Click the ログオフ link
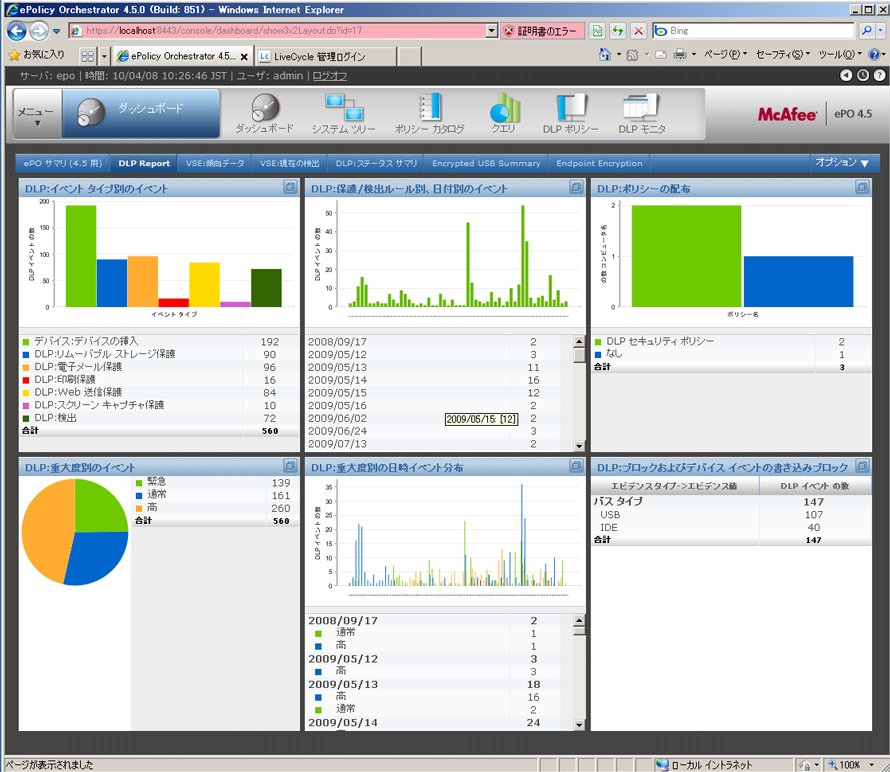 coord(330,75)
